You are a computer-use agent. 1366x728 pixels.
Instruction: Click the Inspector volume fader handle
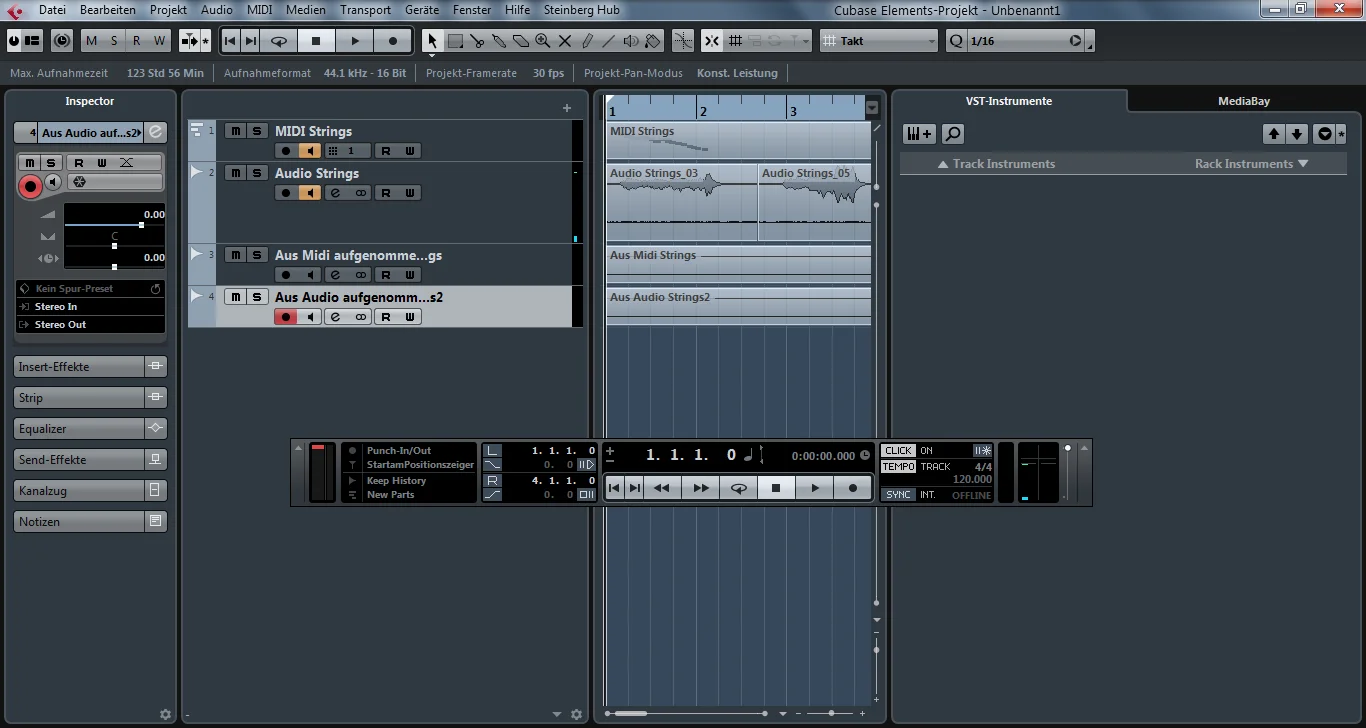pyautogui.click(x=141, y=225)
